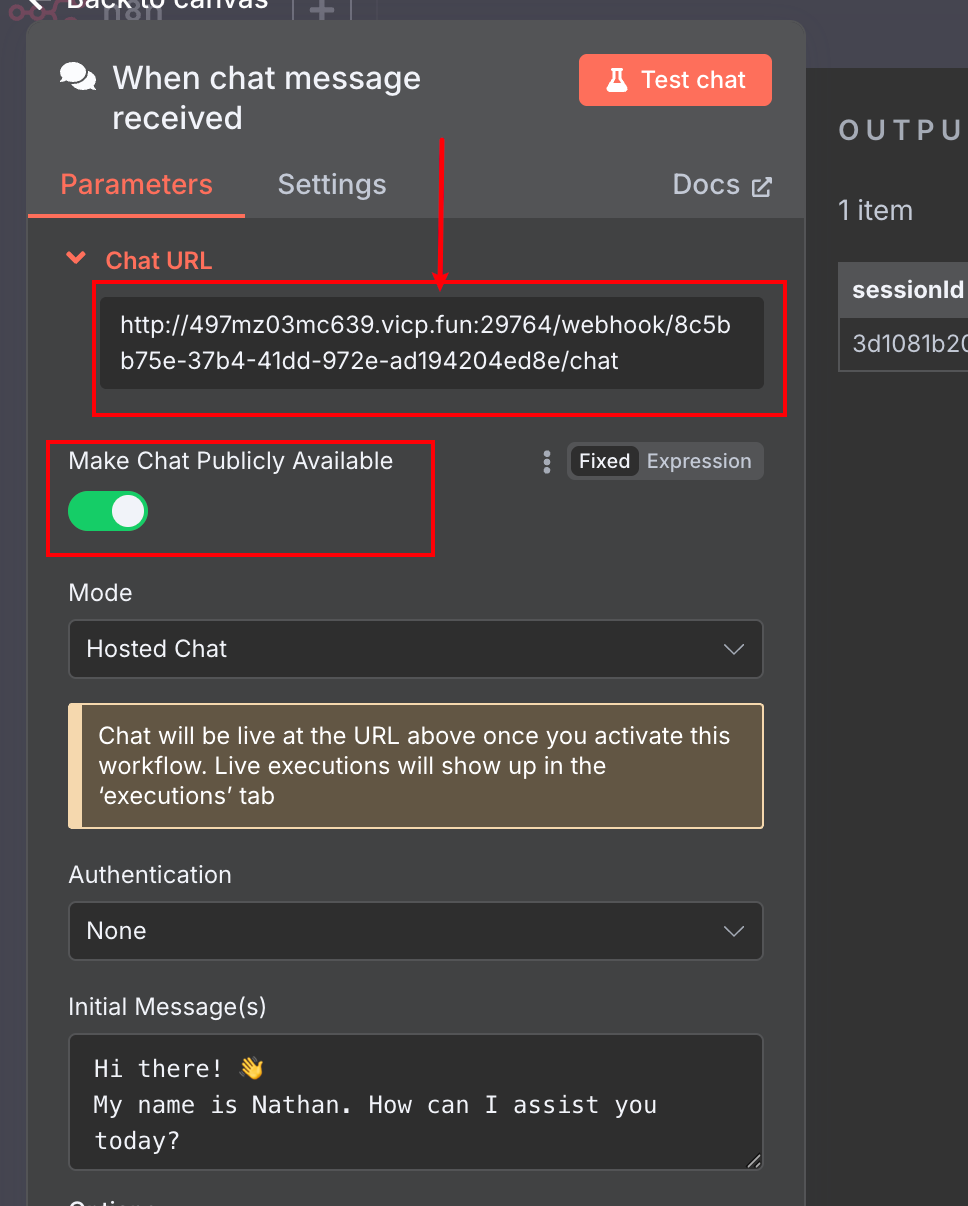
Task: Select the Parameters tab
Action: [x=136, y=185]
